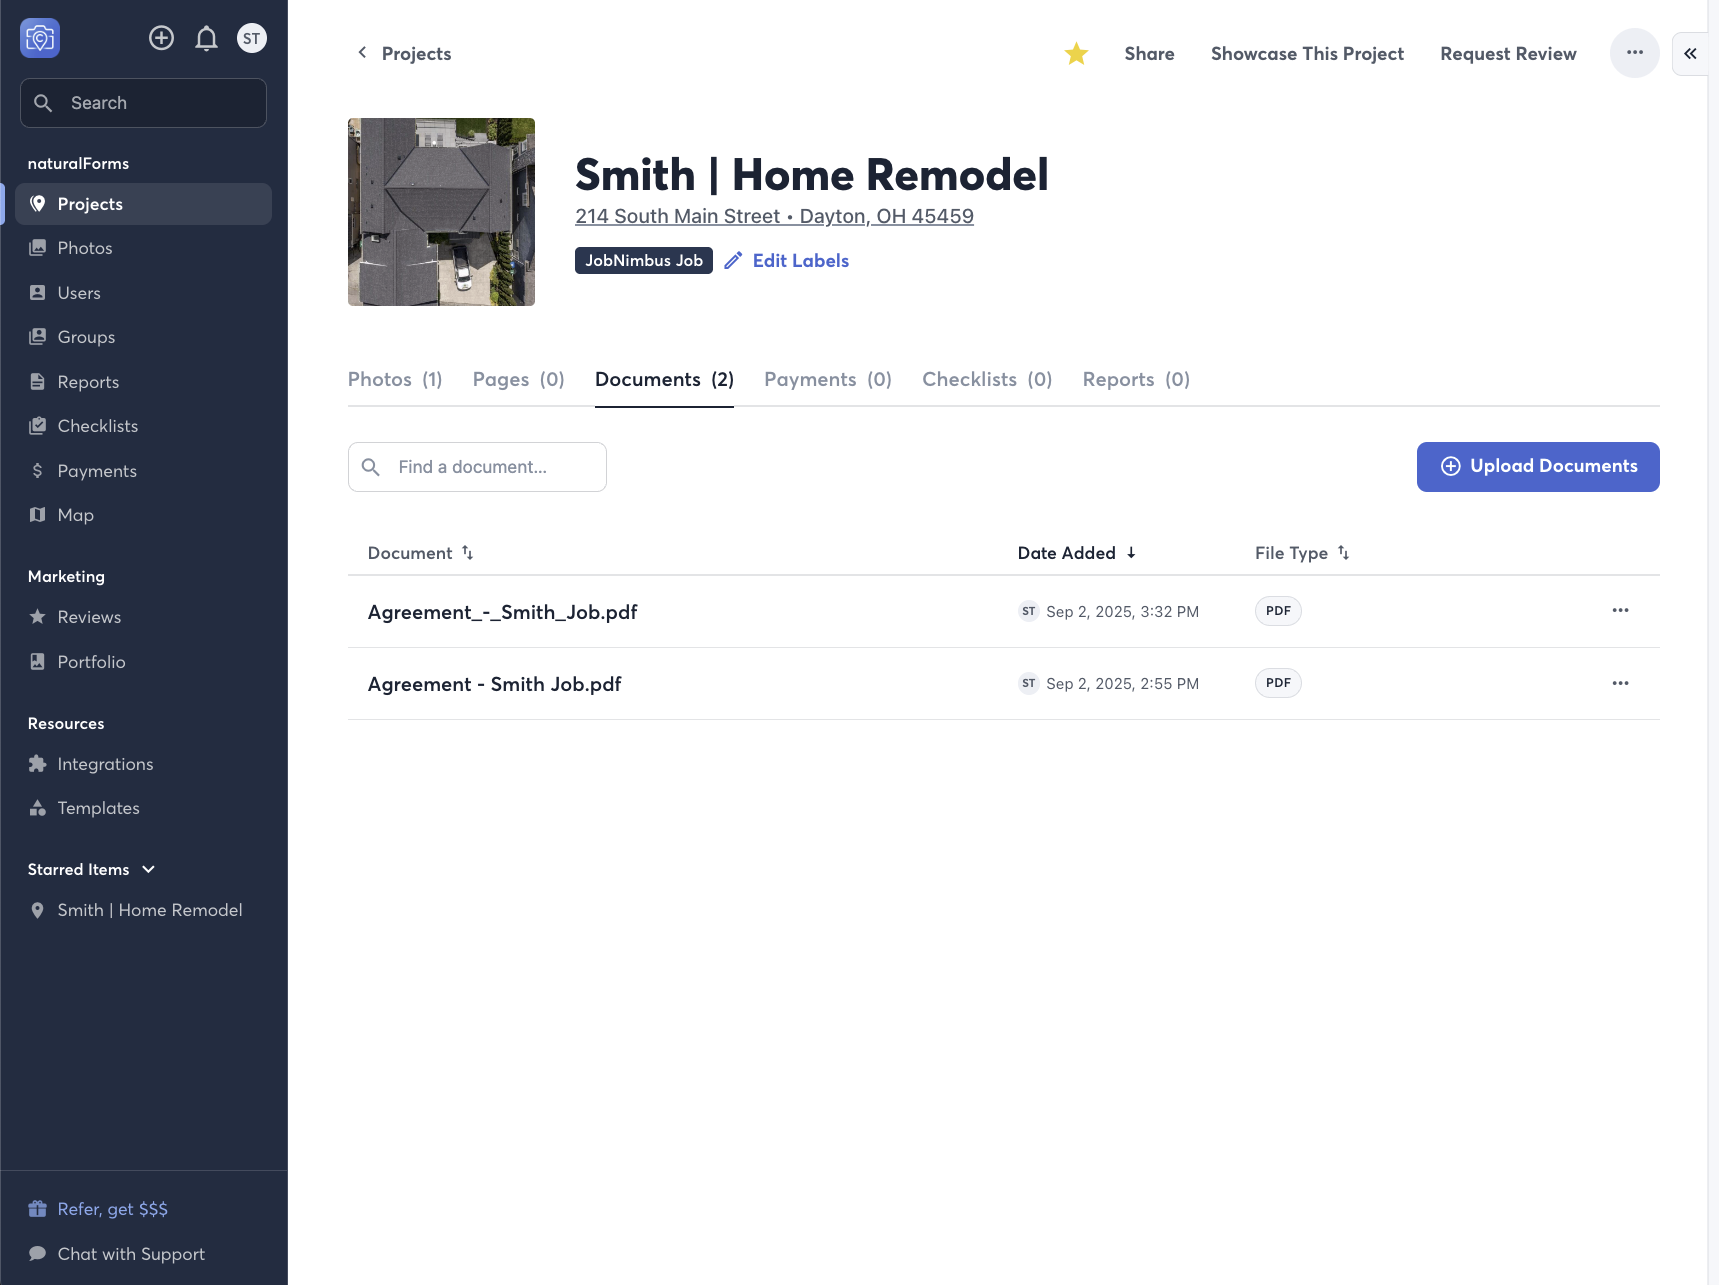
Task: Toggle the yellow star favorite icon
Action: pos(1076,53)
